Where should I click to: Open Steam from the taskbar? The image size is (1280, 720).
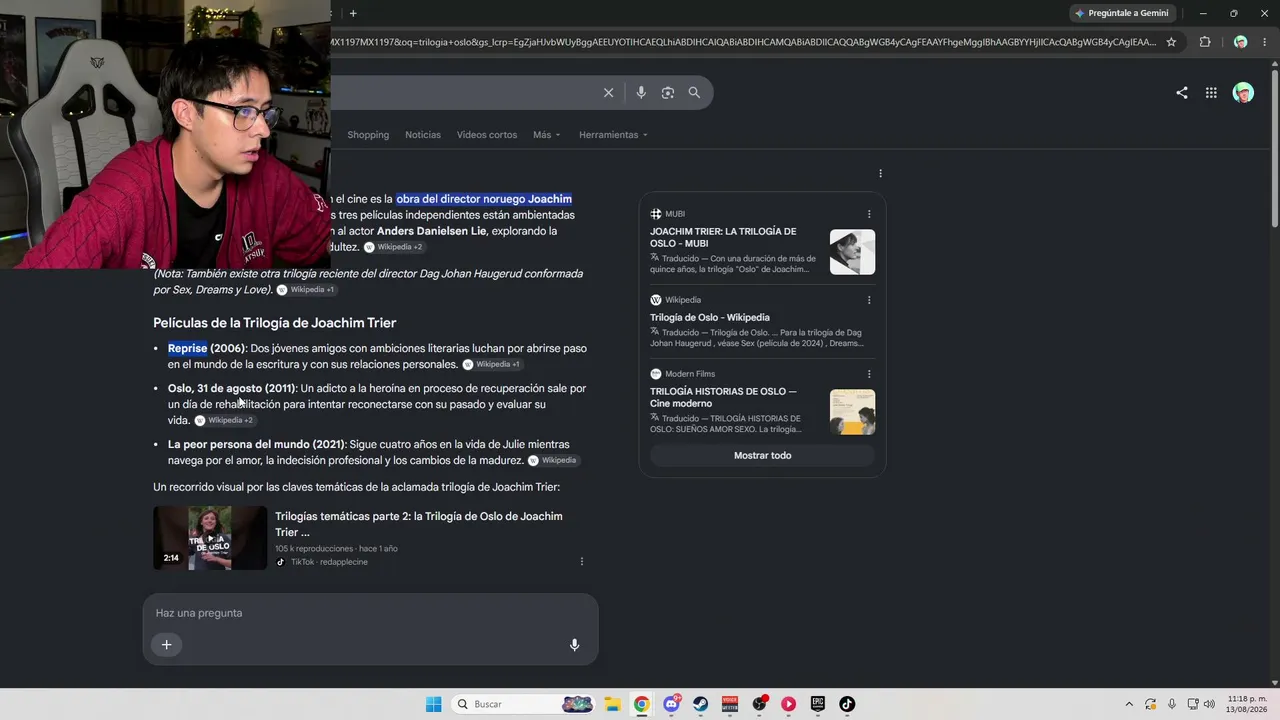700,704
